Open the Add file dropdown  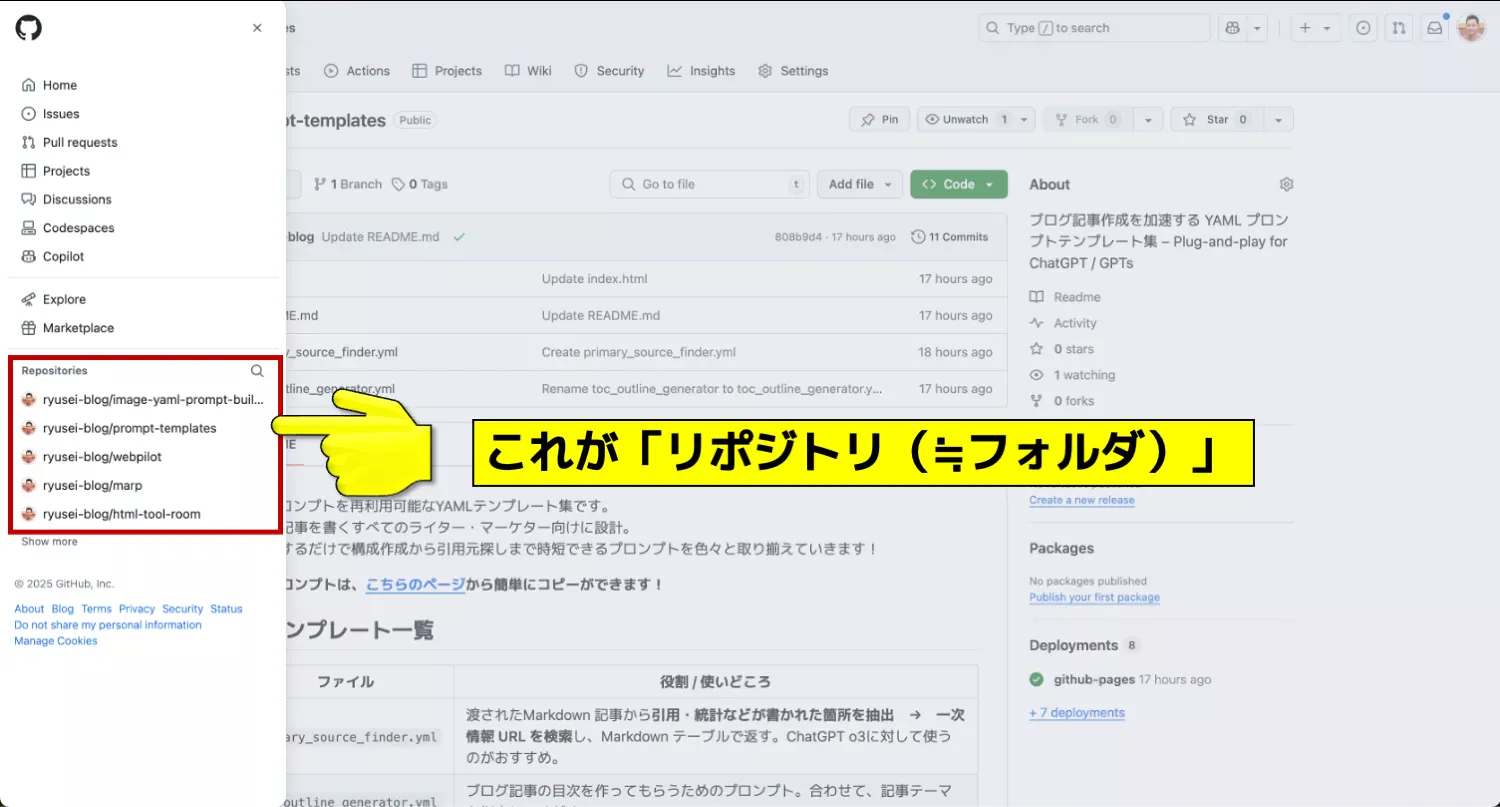860,184
